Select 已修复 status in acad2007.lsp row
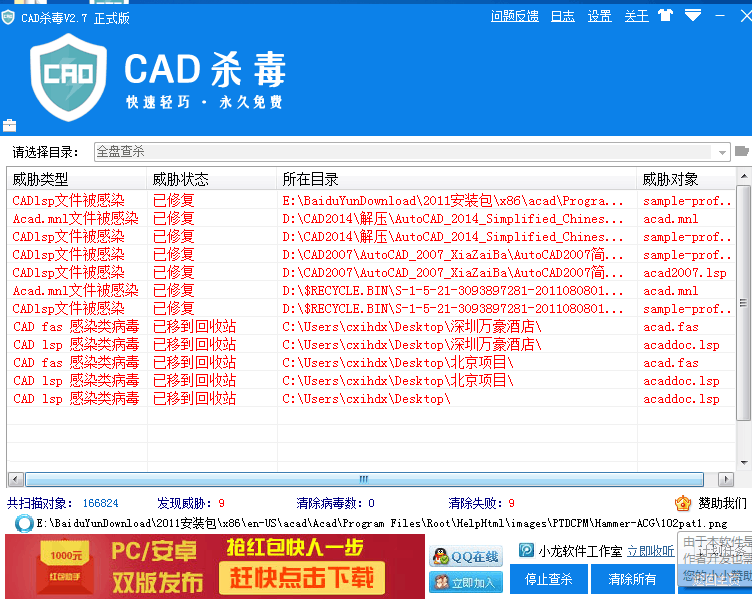This screenshot has height=599, width=752. click(174, 272)
